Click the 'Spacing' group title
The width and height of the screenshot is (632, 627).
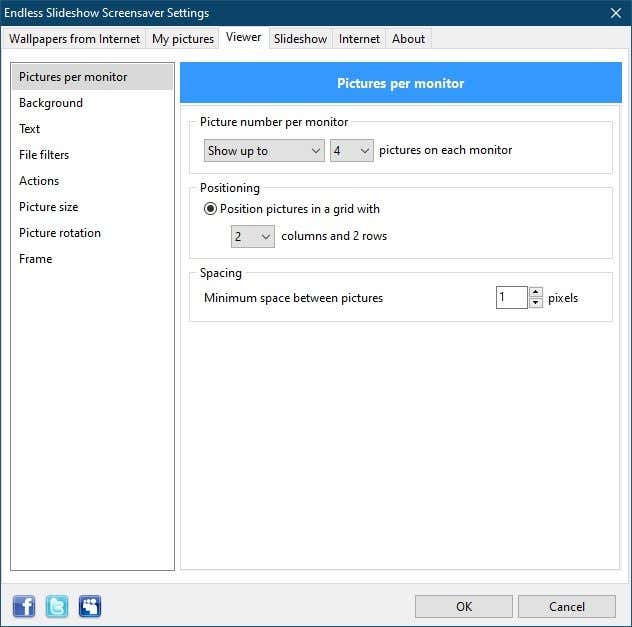point(221,273)
